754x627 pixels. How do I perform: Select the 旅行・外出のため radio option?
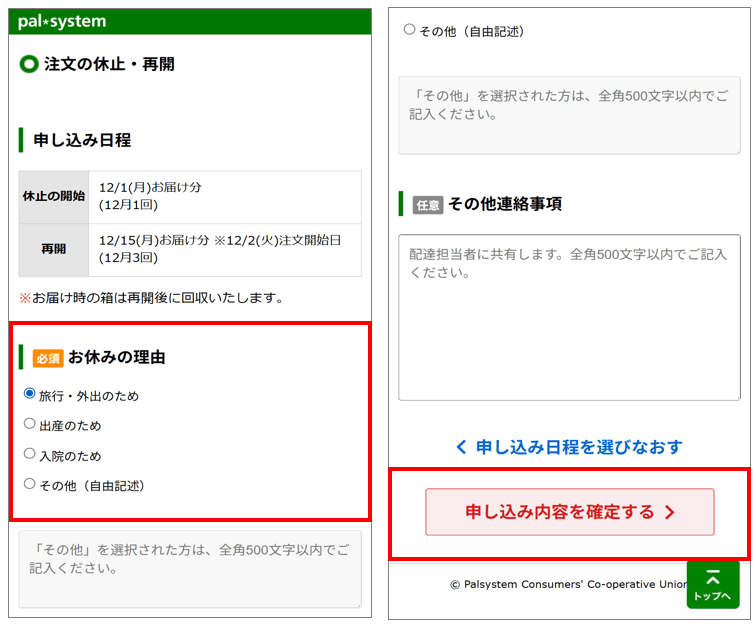coord(30,394)
